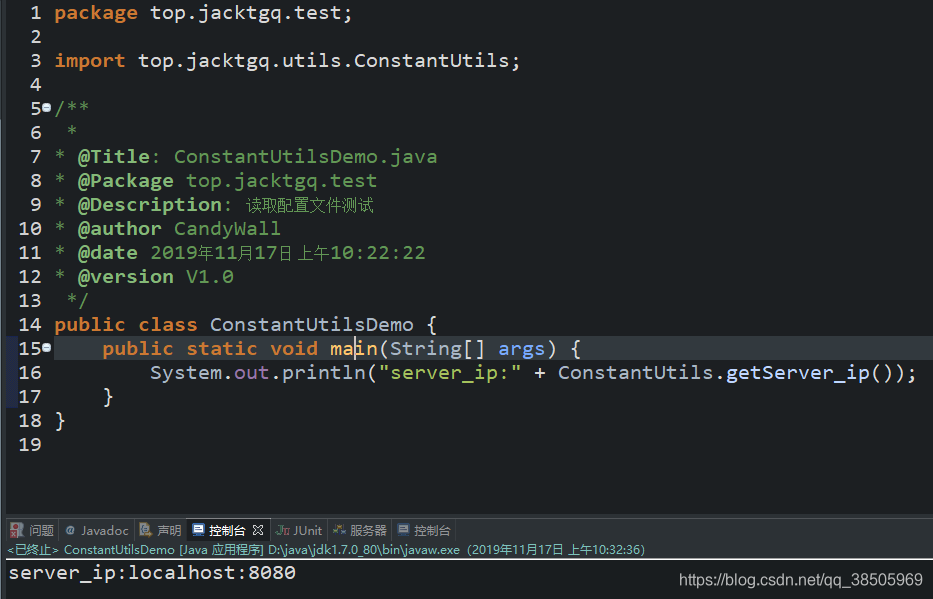Click the println method call
Screen dimensions: 933x599
pos(323,373)
